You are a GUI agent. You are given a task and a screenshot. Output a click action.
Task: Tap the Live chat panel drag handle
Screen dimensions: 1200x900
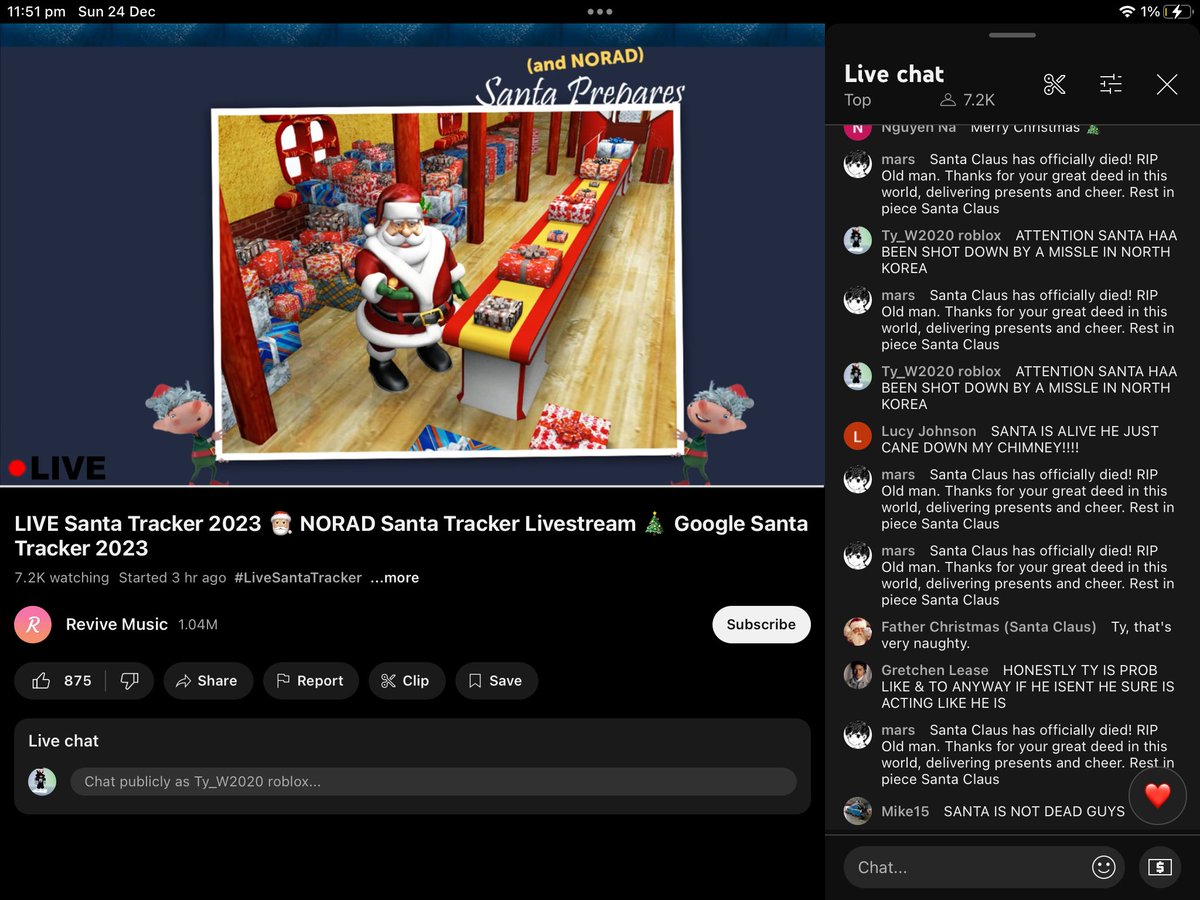1012,35
